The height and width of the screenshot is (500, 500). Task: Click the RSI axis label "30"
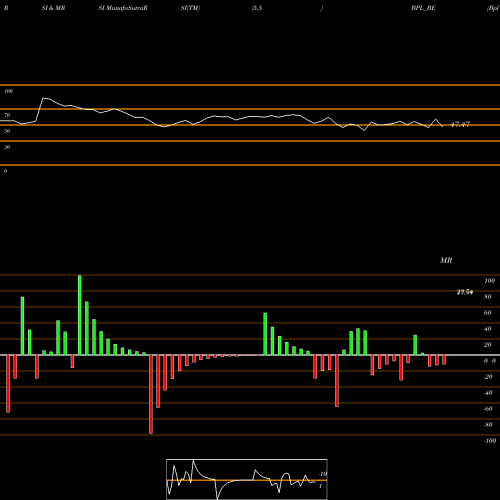[7, 147]
